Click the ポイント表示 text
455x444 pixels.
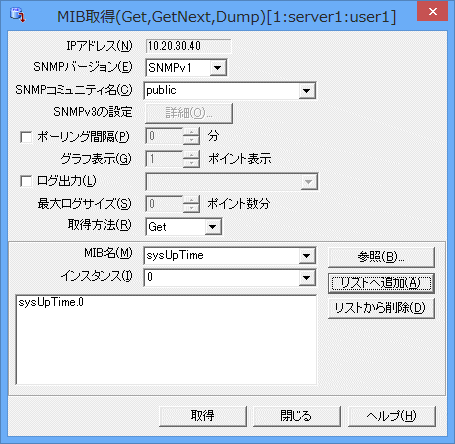coord(240,159)
